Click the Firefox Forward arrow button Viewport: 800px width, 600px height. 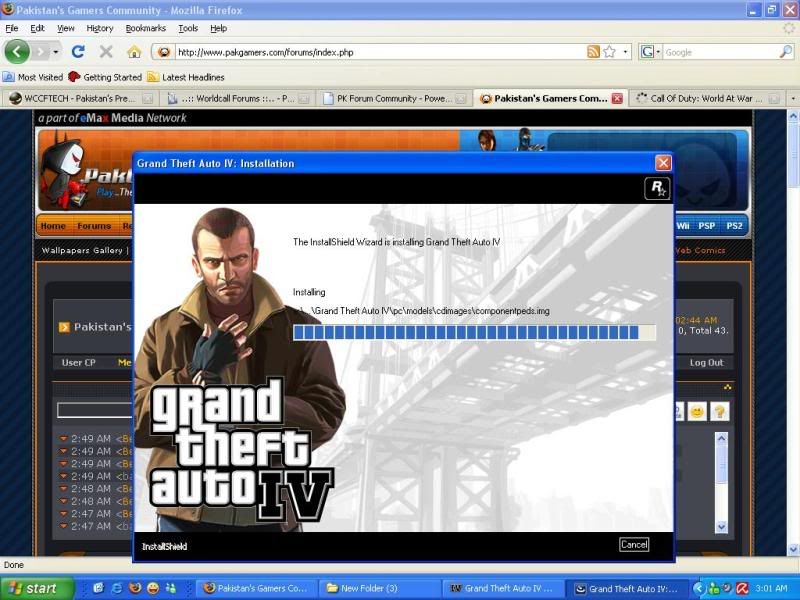40,52
